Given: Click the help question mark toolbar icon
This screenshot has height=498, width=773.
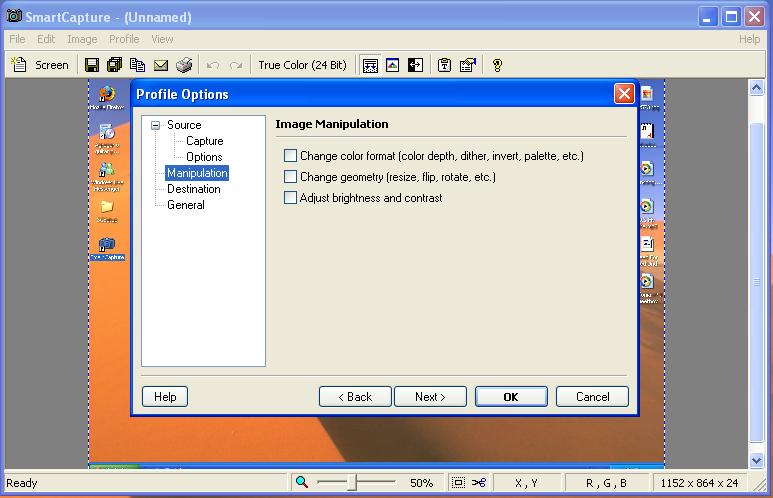Looking at the screenshot, I should point(497,65).
